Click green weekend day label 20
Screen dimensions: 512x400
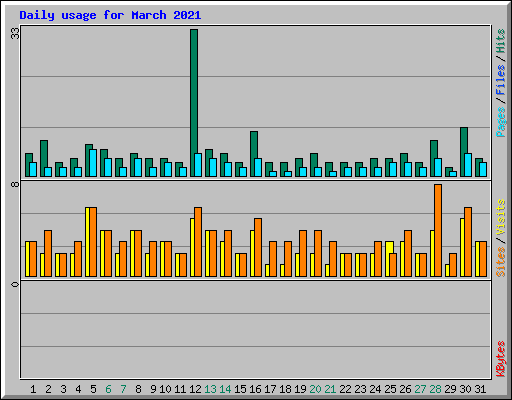[x=315, y=389]
